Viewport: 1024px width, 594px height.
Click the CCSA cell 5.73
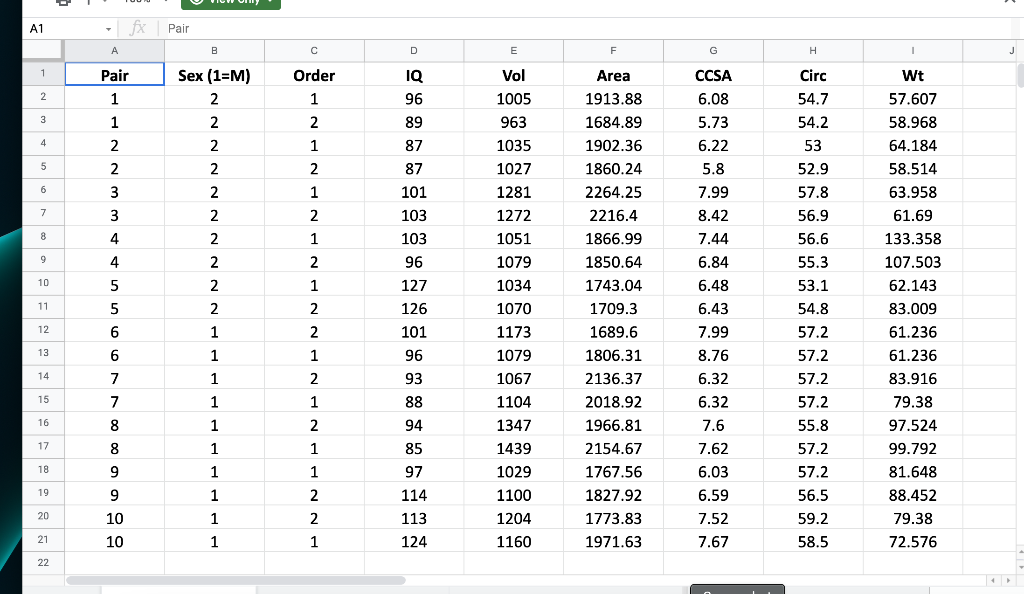713,122
